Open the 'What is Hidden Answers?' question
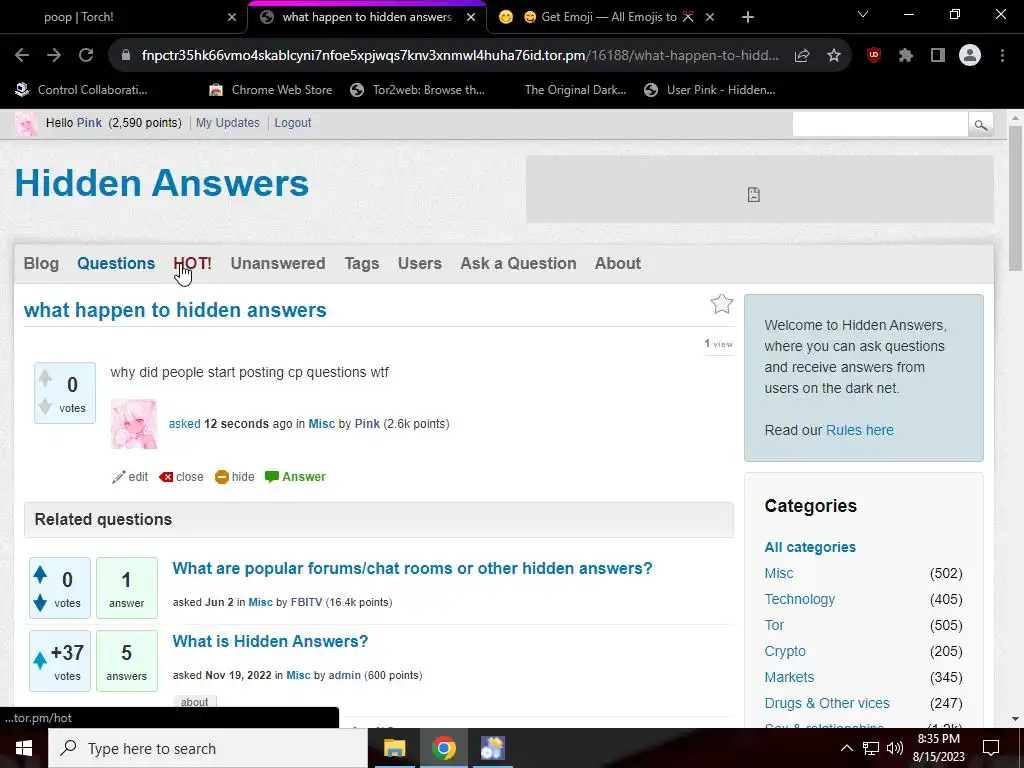This screenshot has height=768, width=1024. [270, 641]
